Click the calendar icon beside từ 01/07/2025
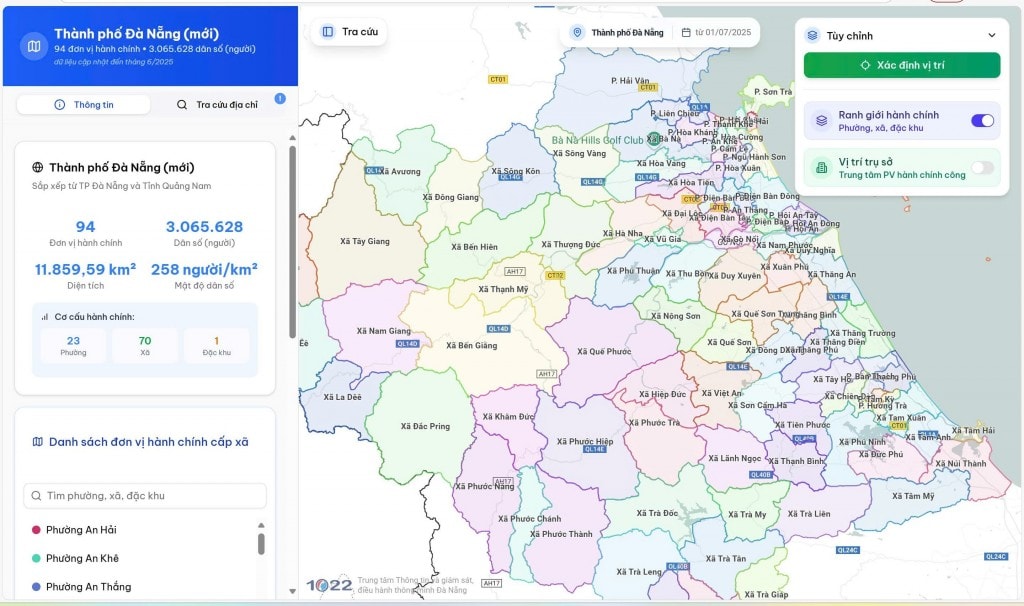Viewport: 1024px width, 606px height. tap(686, 32)
